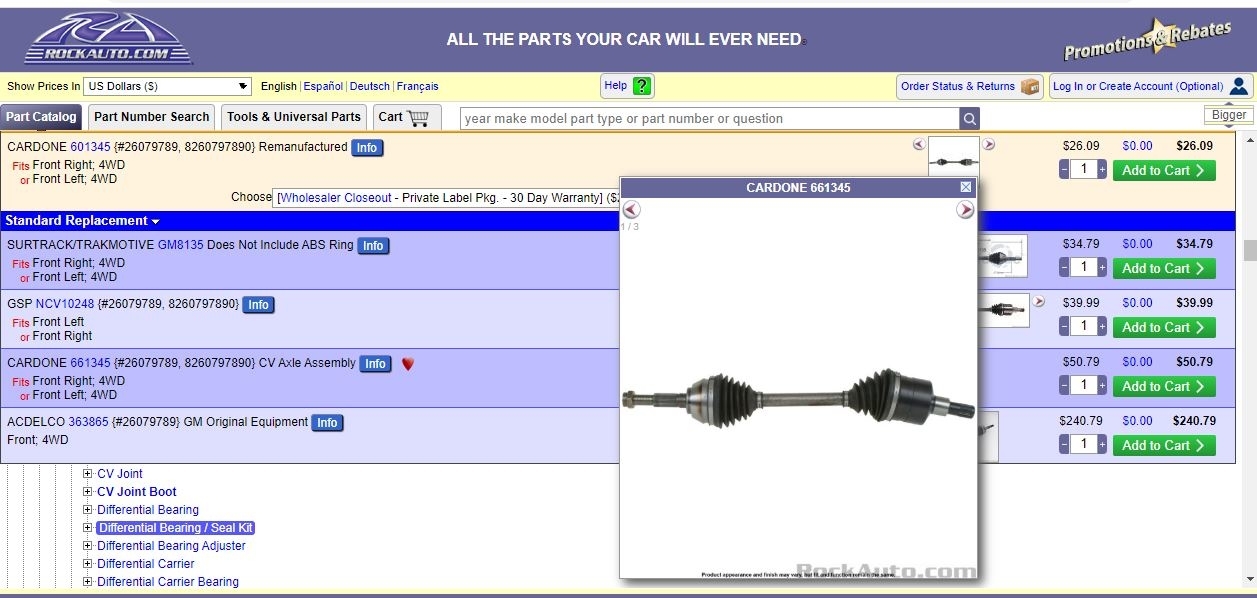Open Info for ACDELCO 363865
The height and width of the screenshot is (598, 1257).
pos(327,423)
